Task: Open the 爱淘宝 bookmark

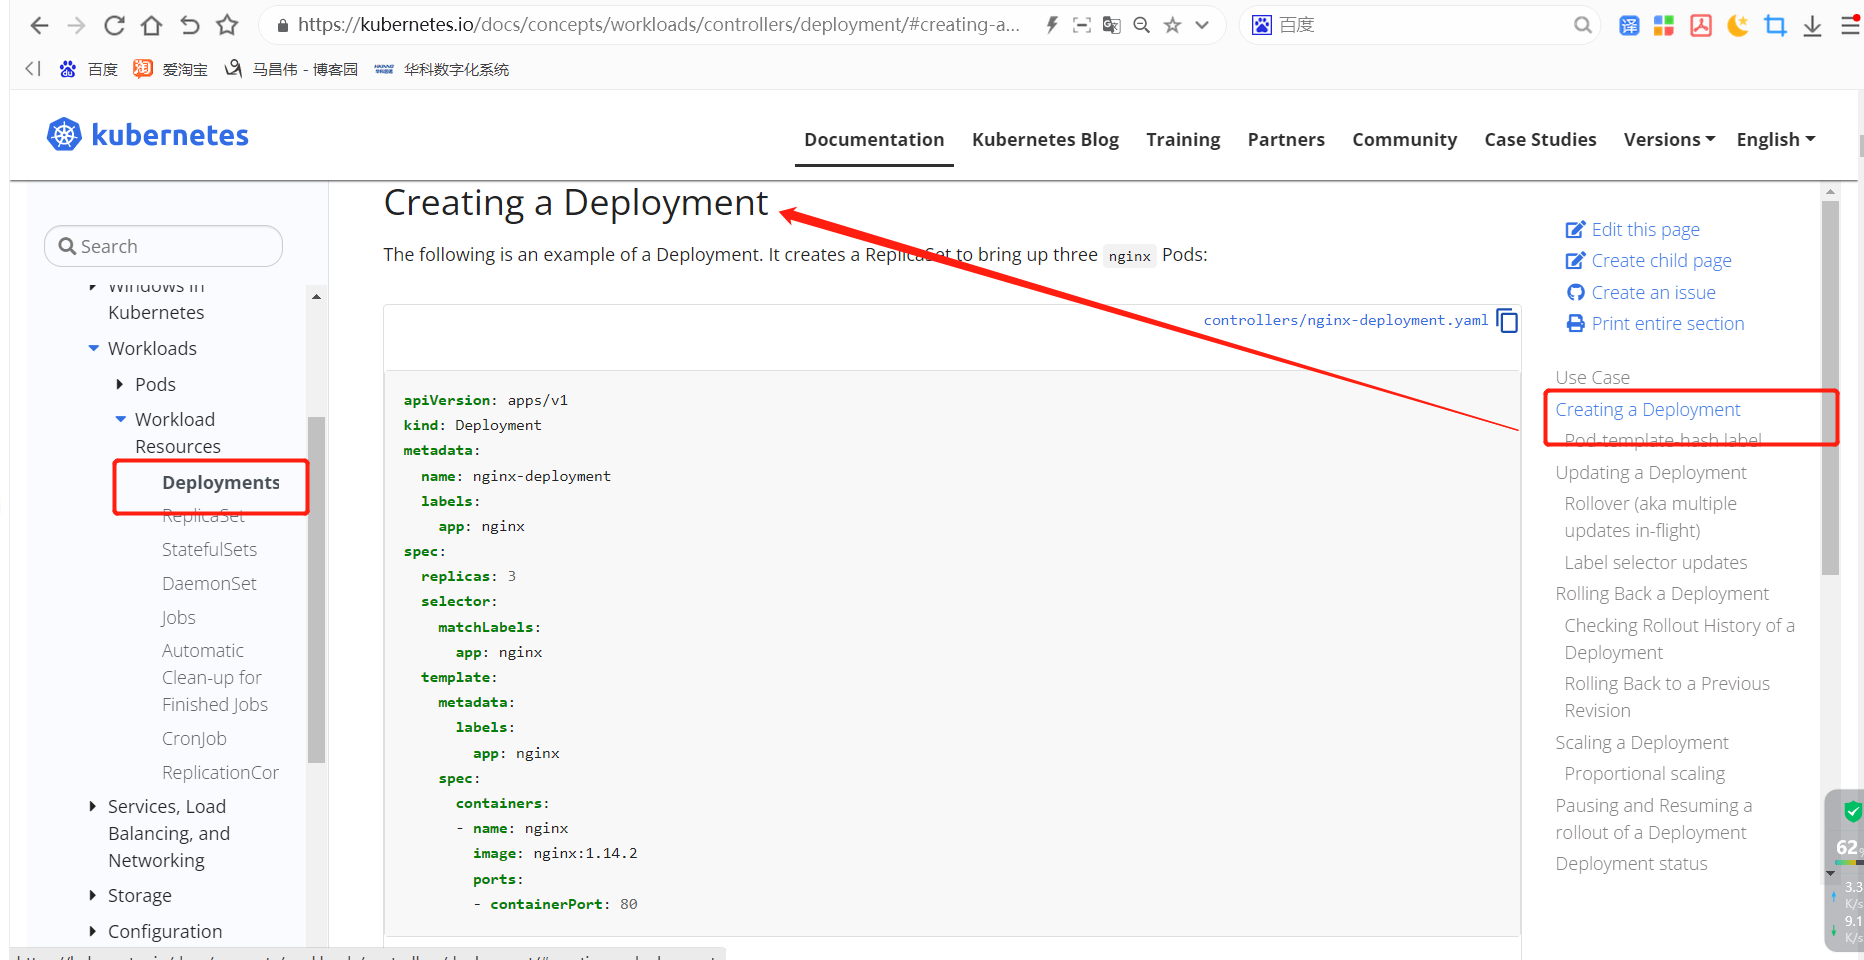Action: [x=171, y=69]
